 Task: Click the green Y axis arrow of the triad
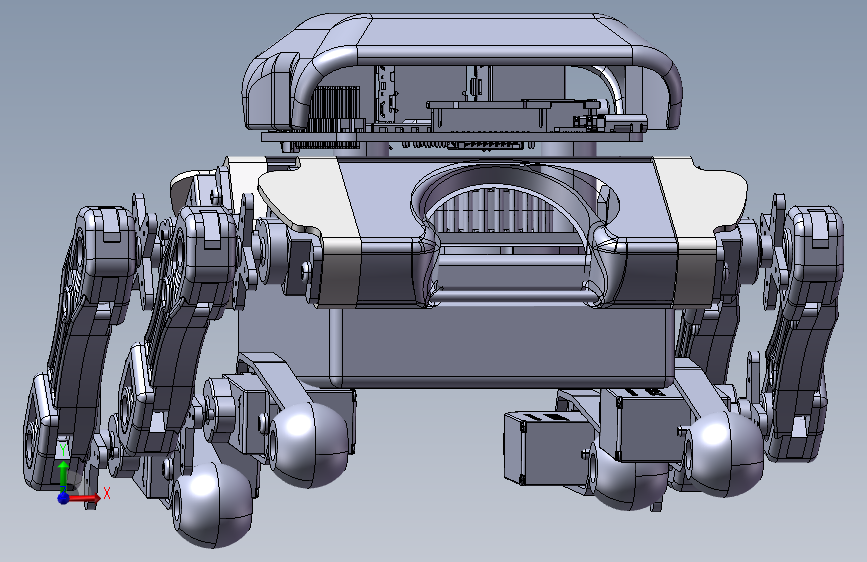[64, 475]
